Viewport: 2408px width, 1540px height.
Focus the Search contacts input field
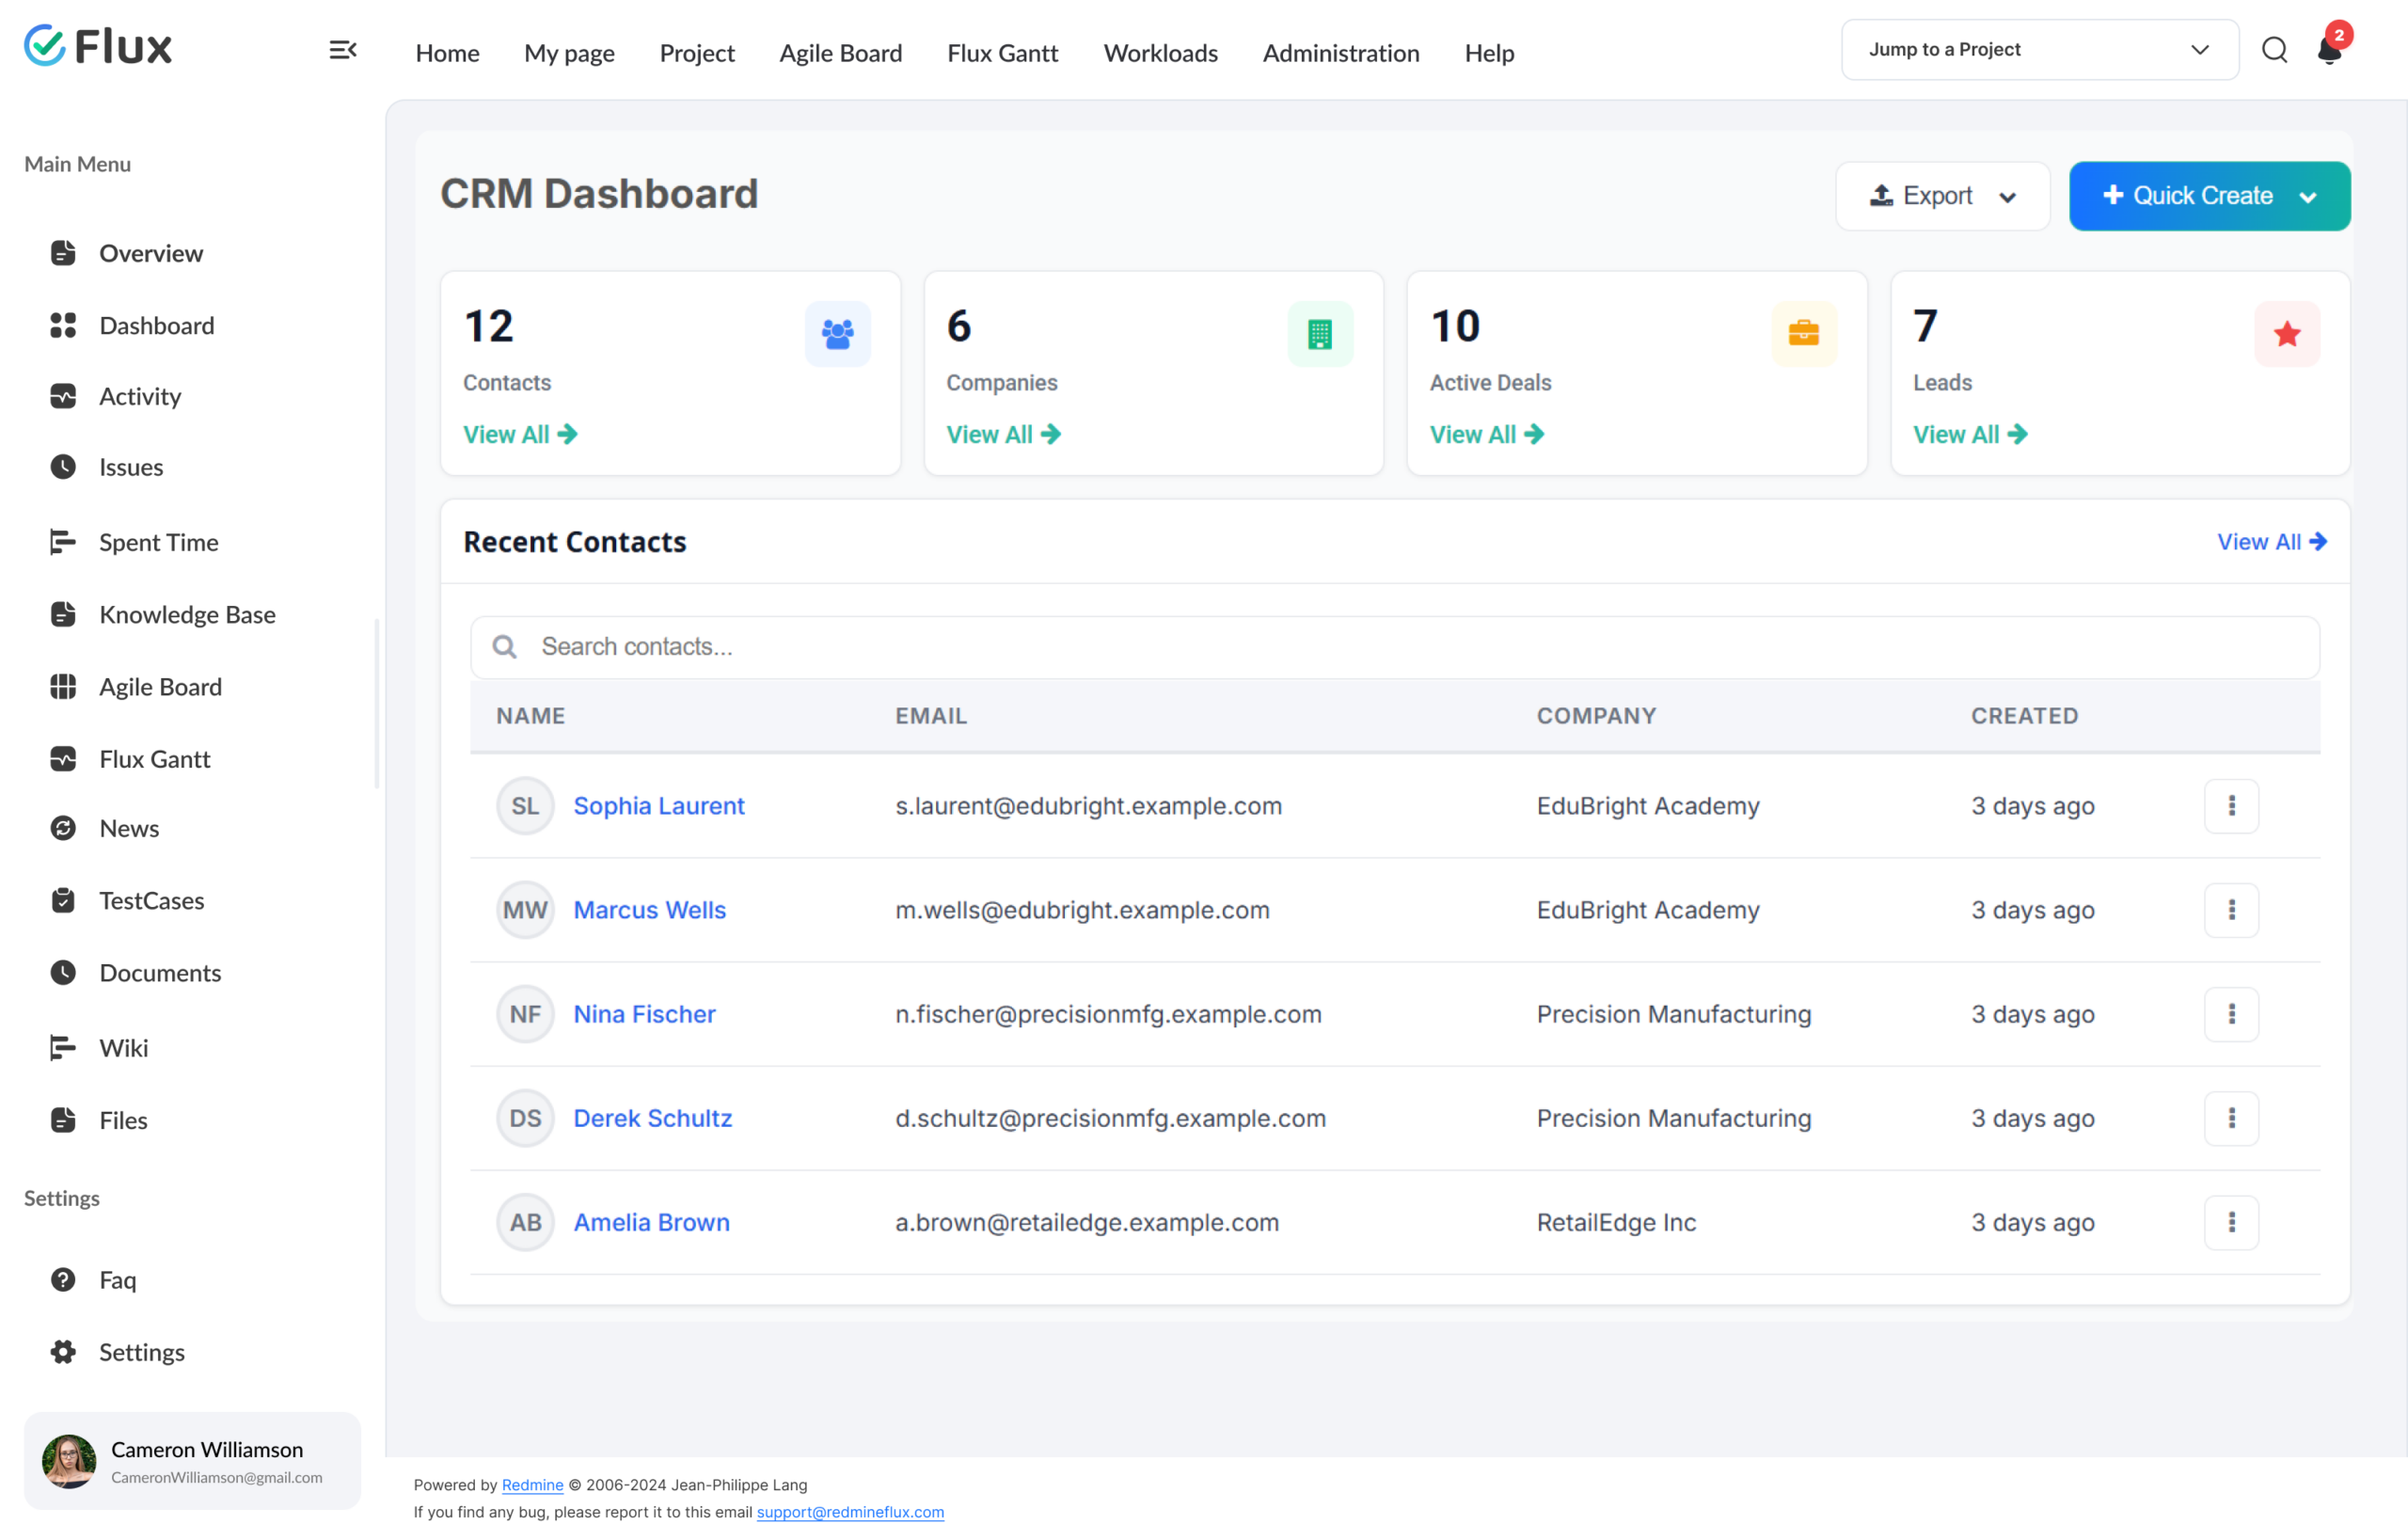[1394, 647]
